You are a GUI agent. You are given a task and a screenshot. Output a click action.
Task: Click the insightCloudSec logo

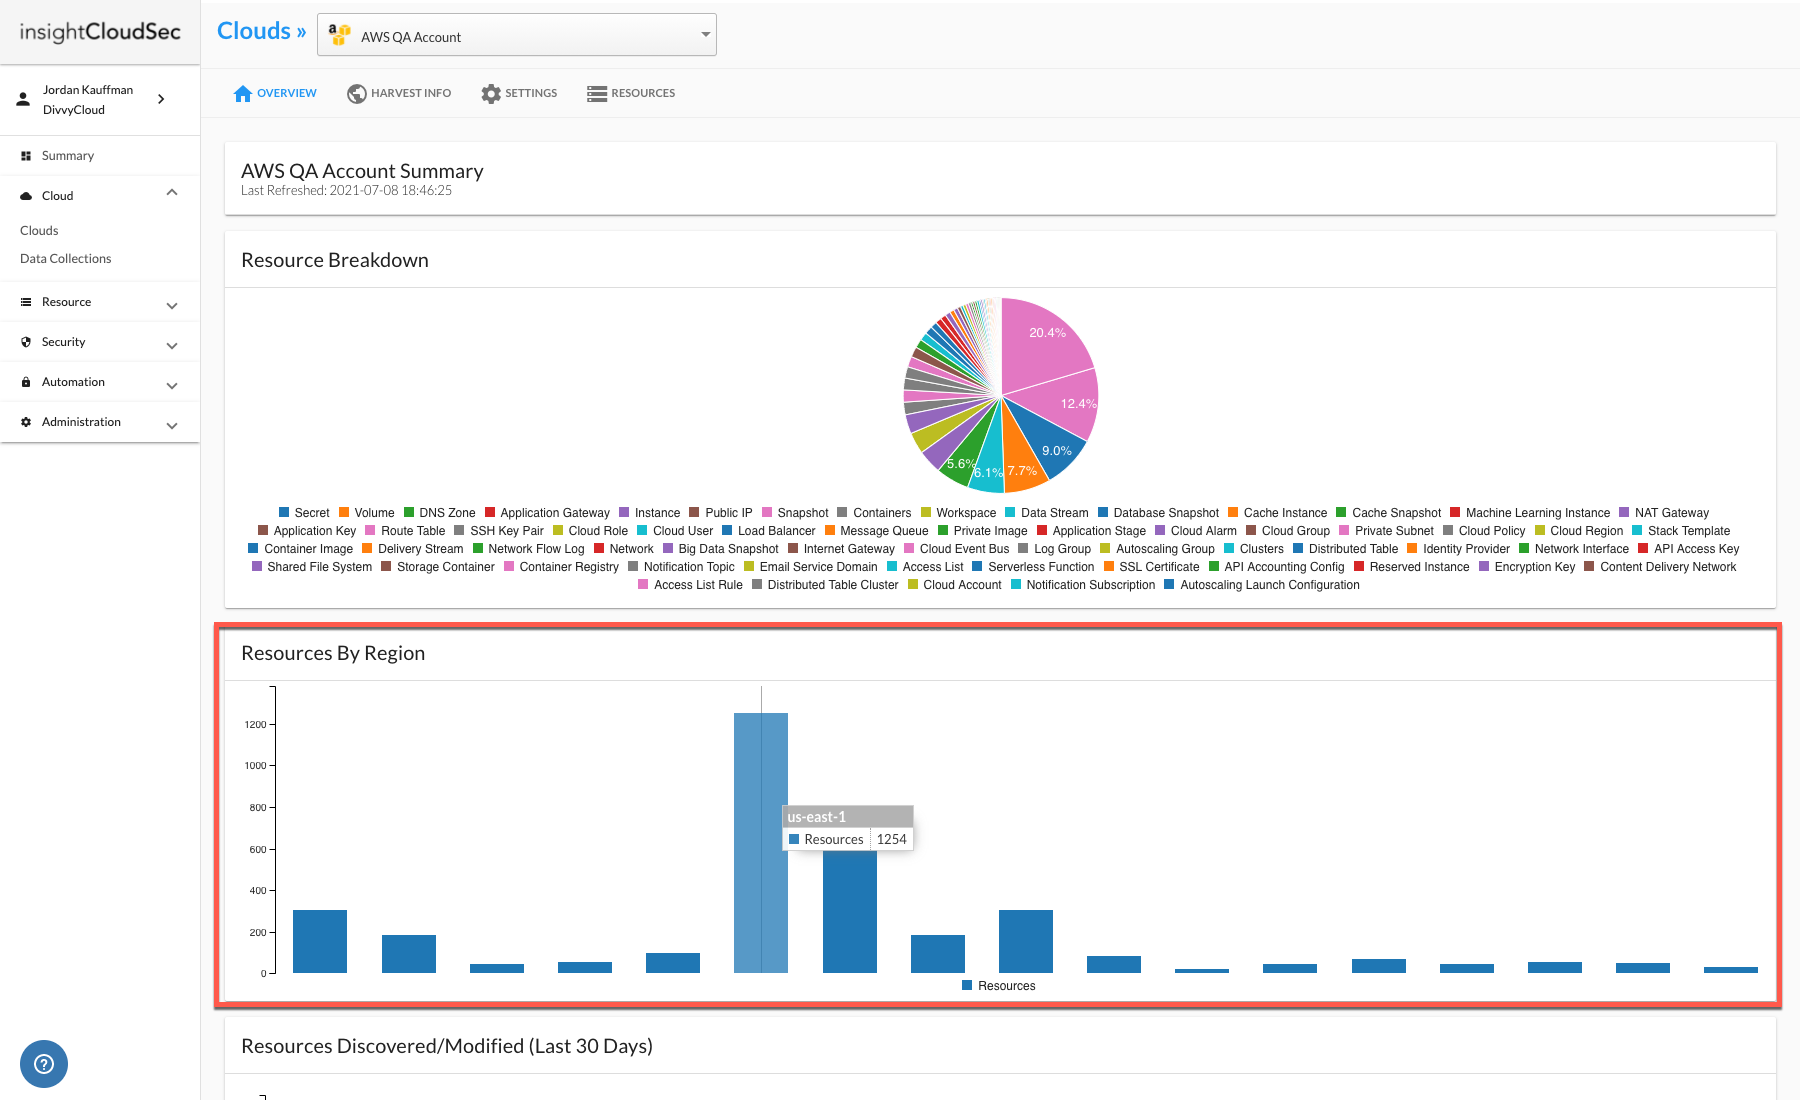click(x=100, y=32)
